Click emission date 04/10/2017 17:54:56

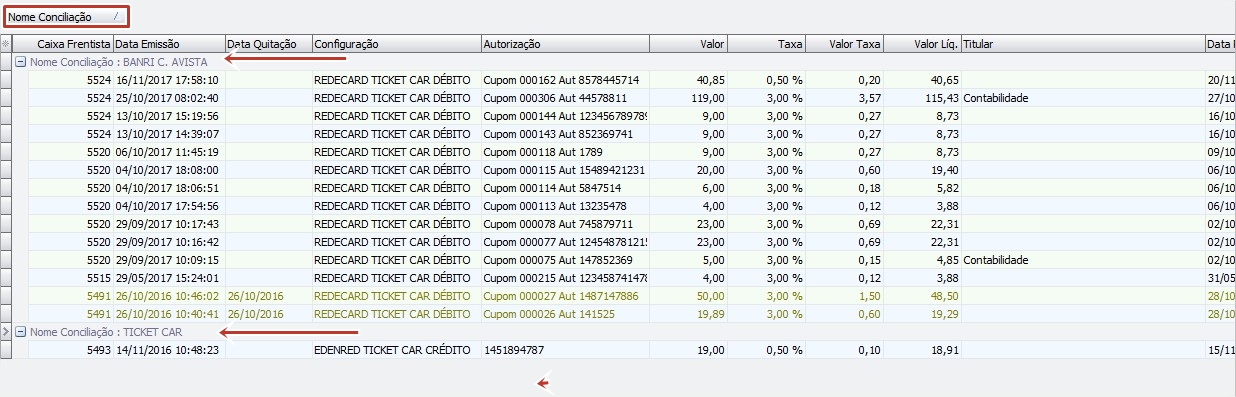click(168, 205)
